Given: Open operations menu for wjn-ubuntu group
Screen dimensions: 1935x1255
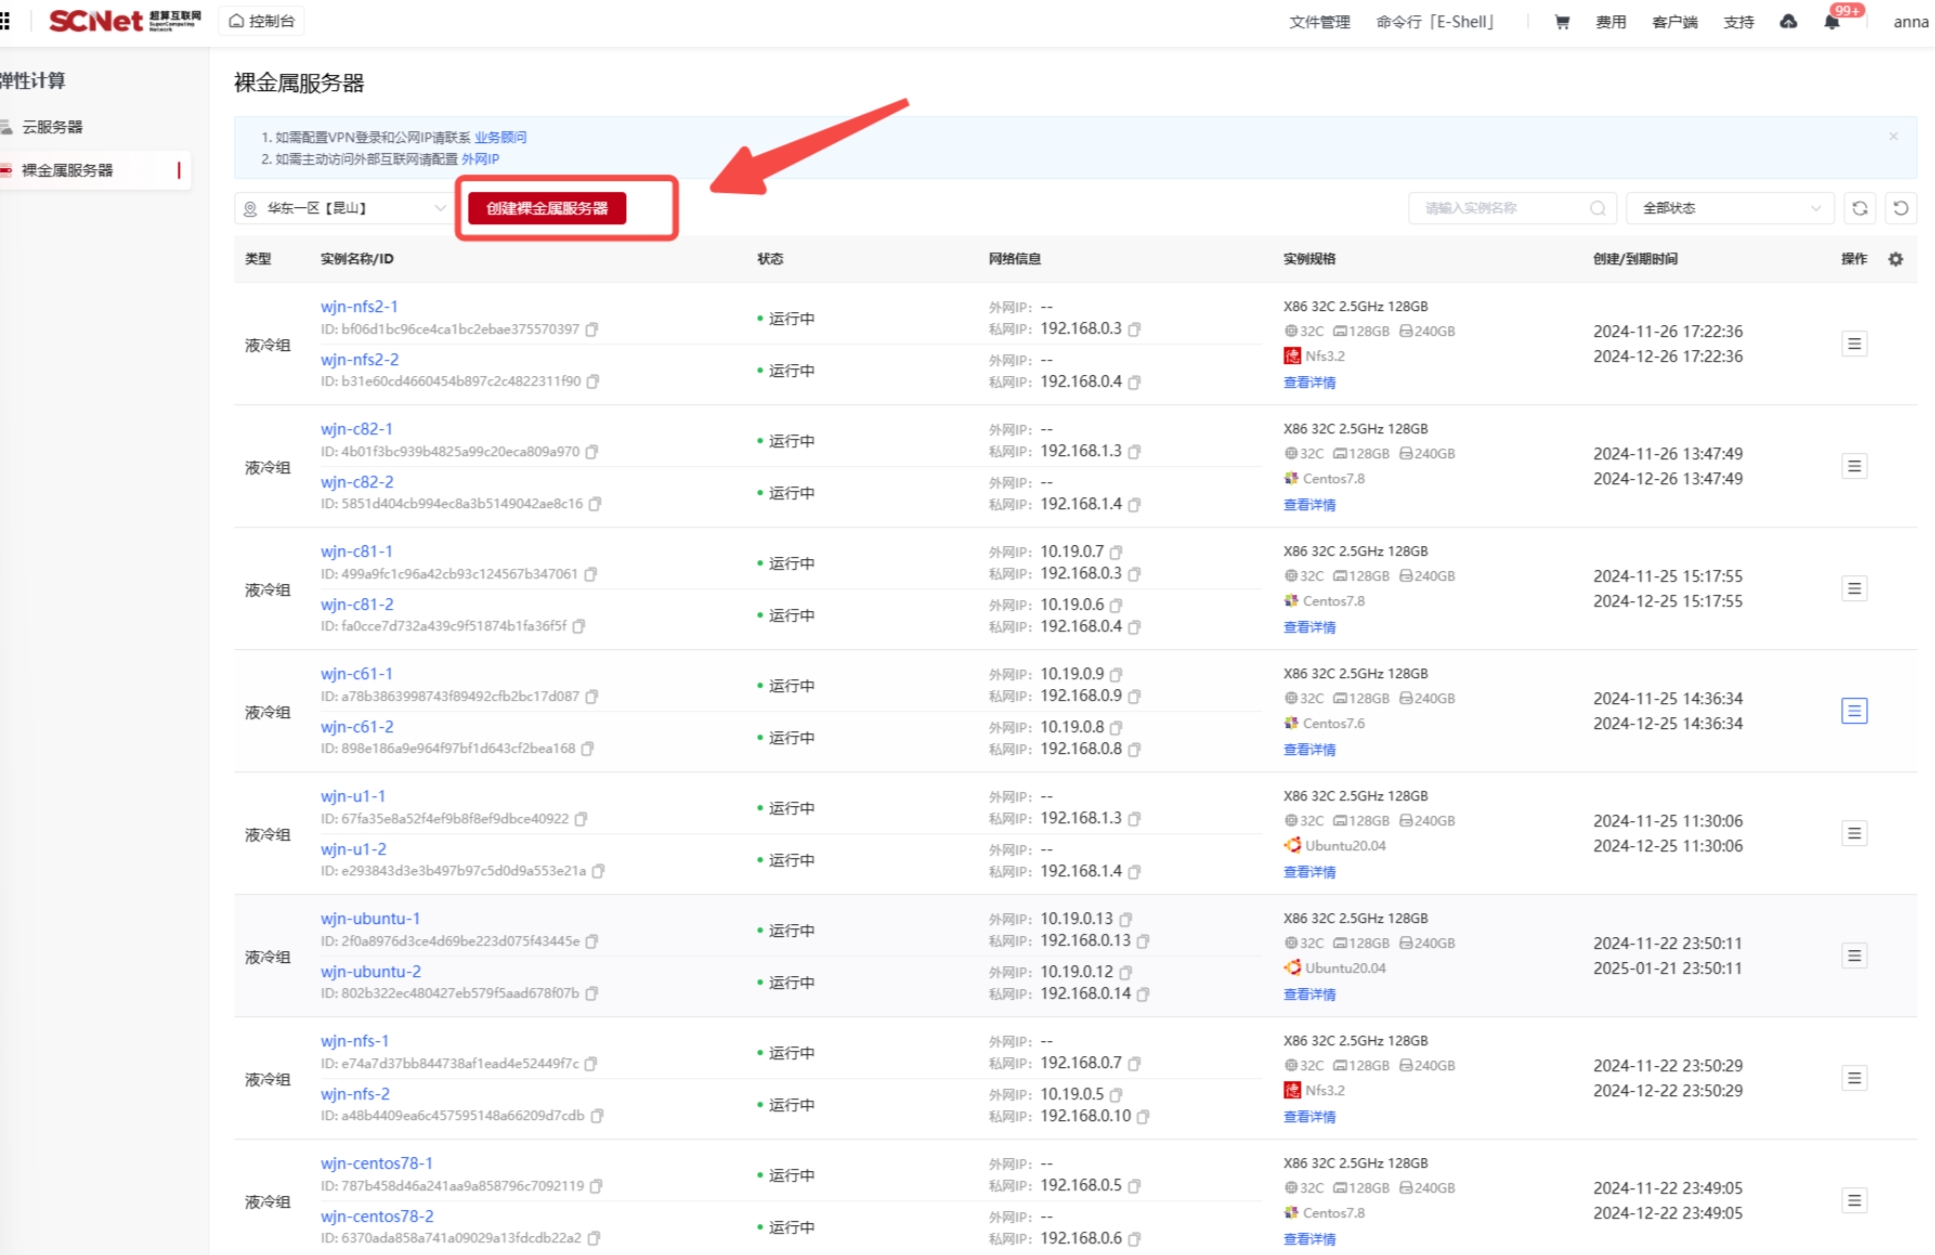Looking at the screenshot, I should pyautogui.click(x=1853, y=956).
